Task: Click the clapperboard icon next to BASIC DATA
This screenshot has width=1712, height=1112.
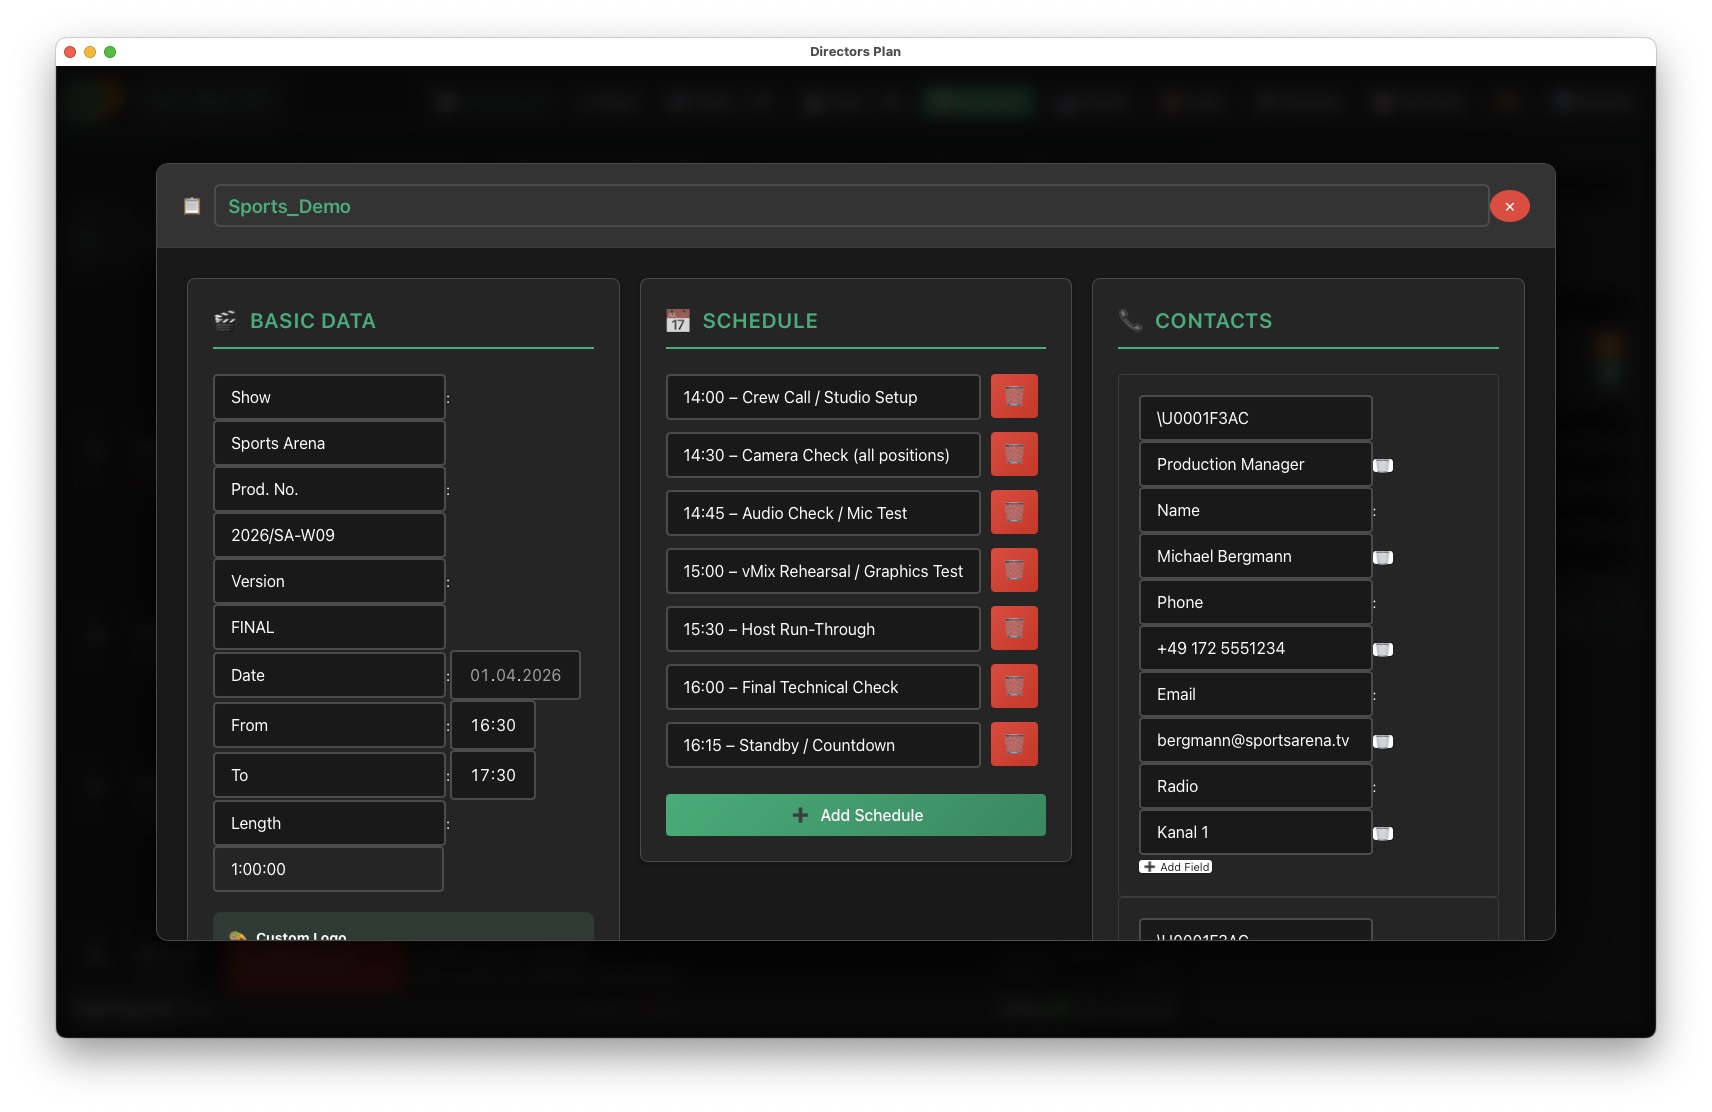Action: 225,320
